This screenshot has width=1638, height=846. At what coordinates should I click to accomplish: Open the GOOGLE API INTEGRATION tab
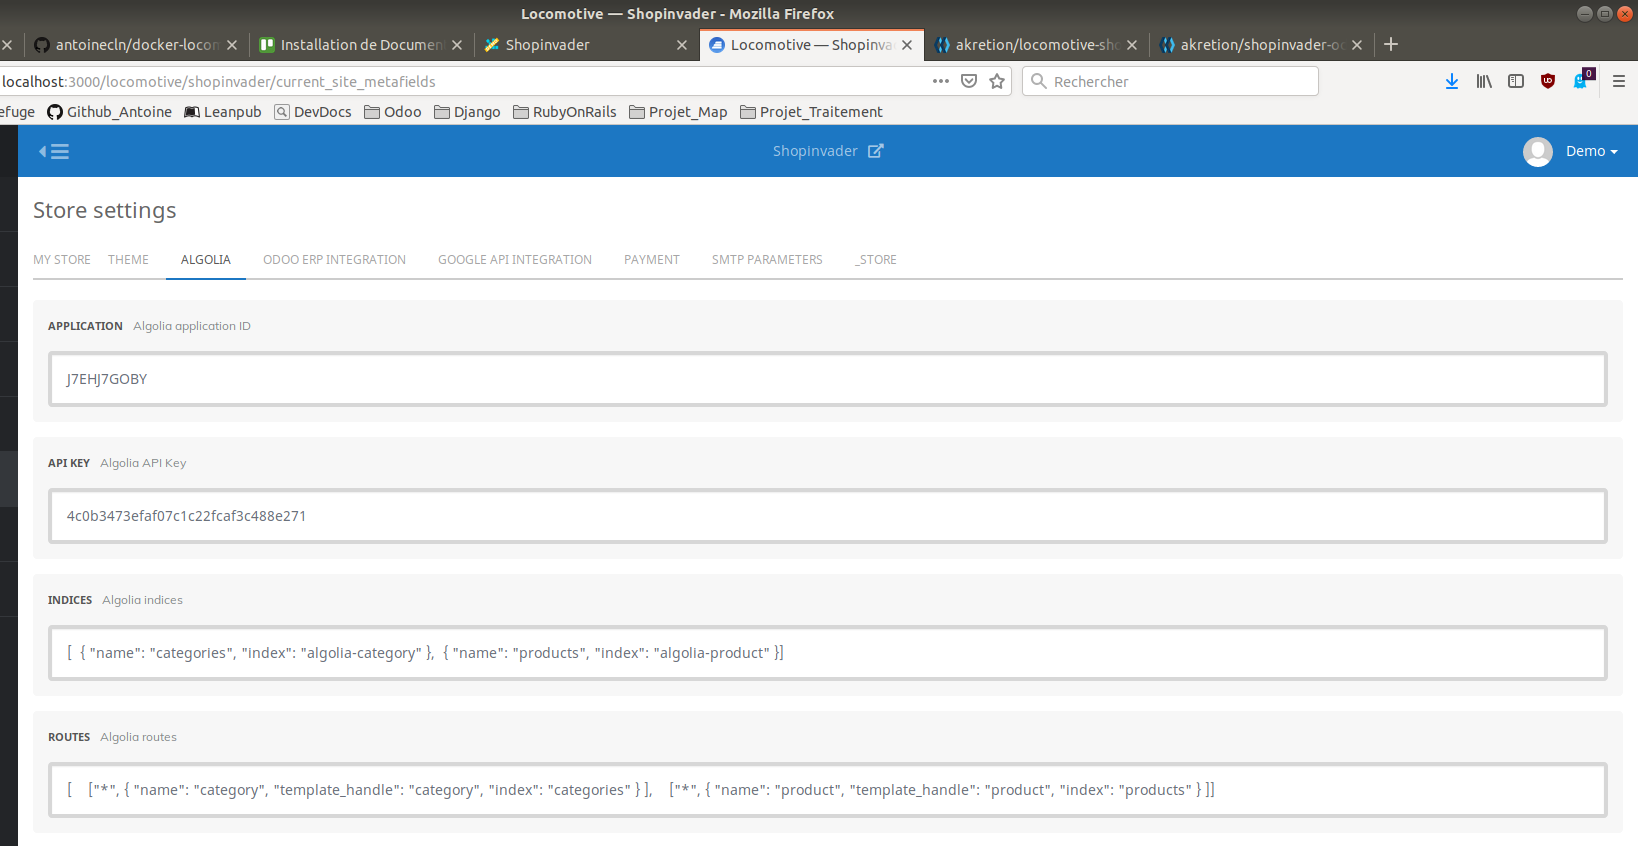[515, 259]
